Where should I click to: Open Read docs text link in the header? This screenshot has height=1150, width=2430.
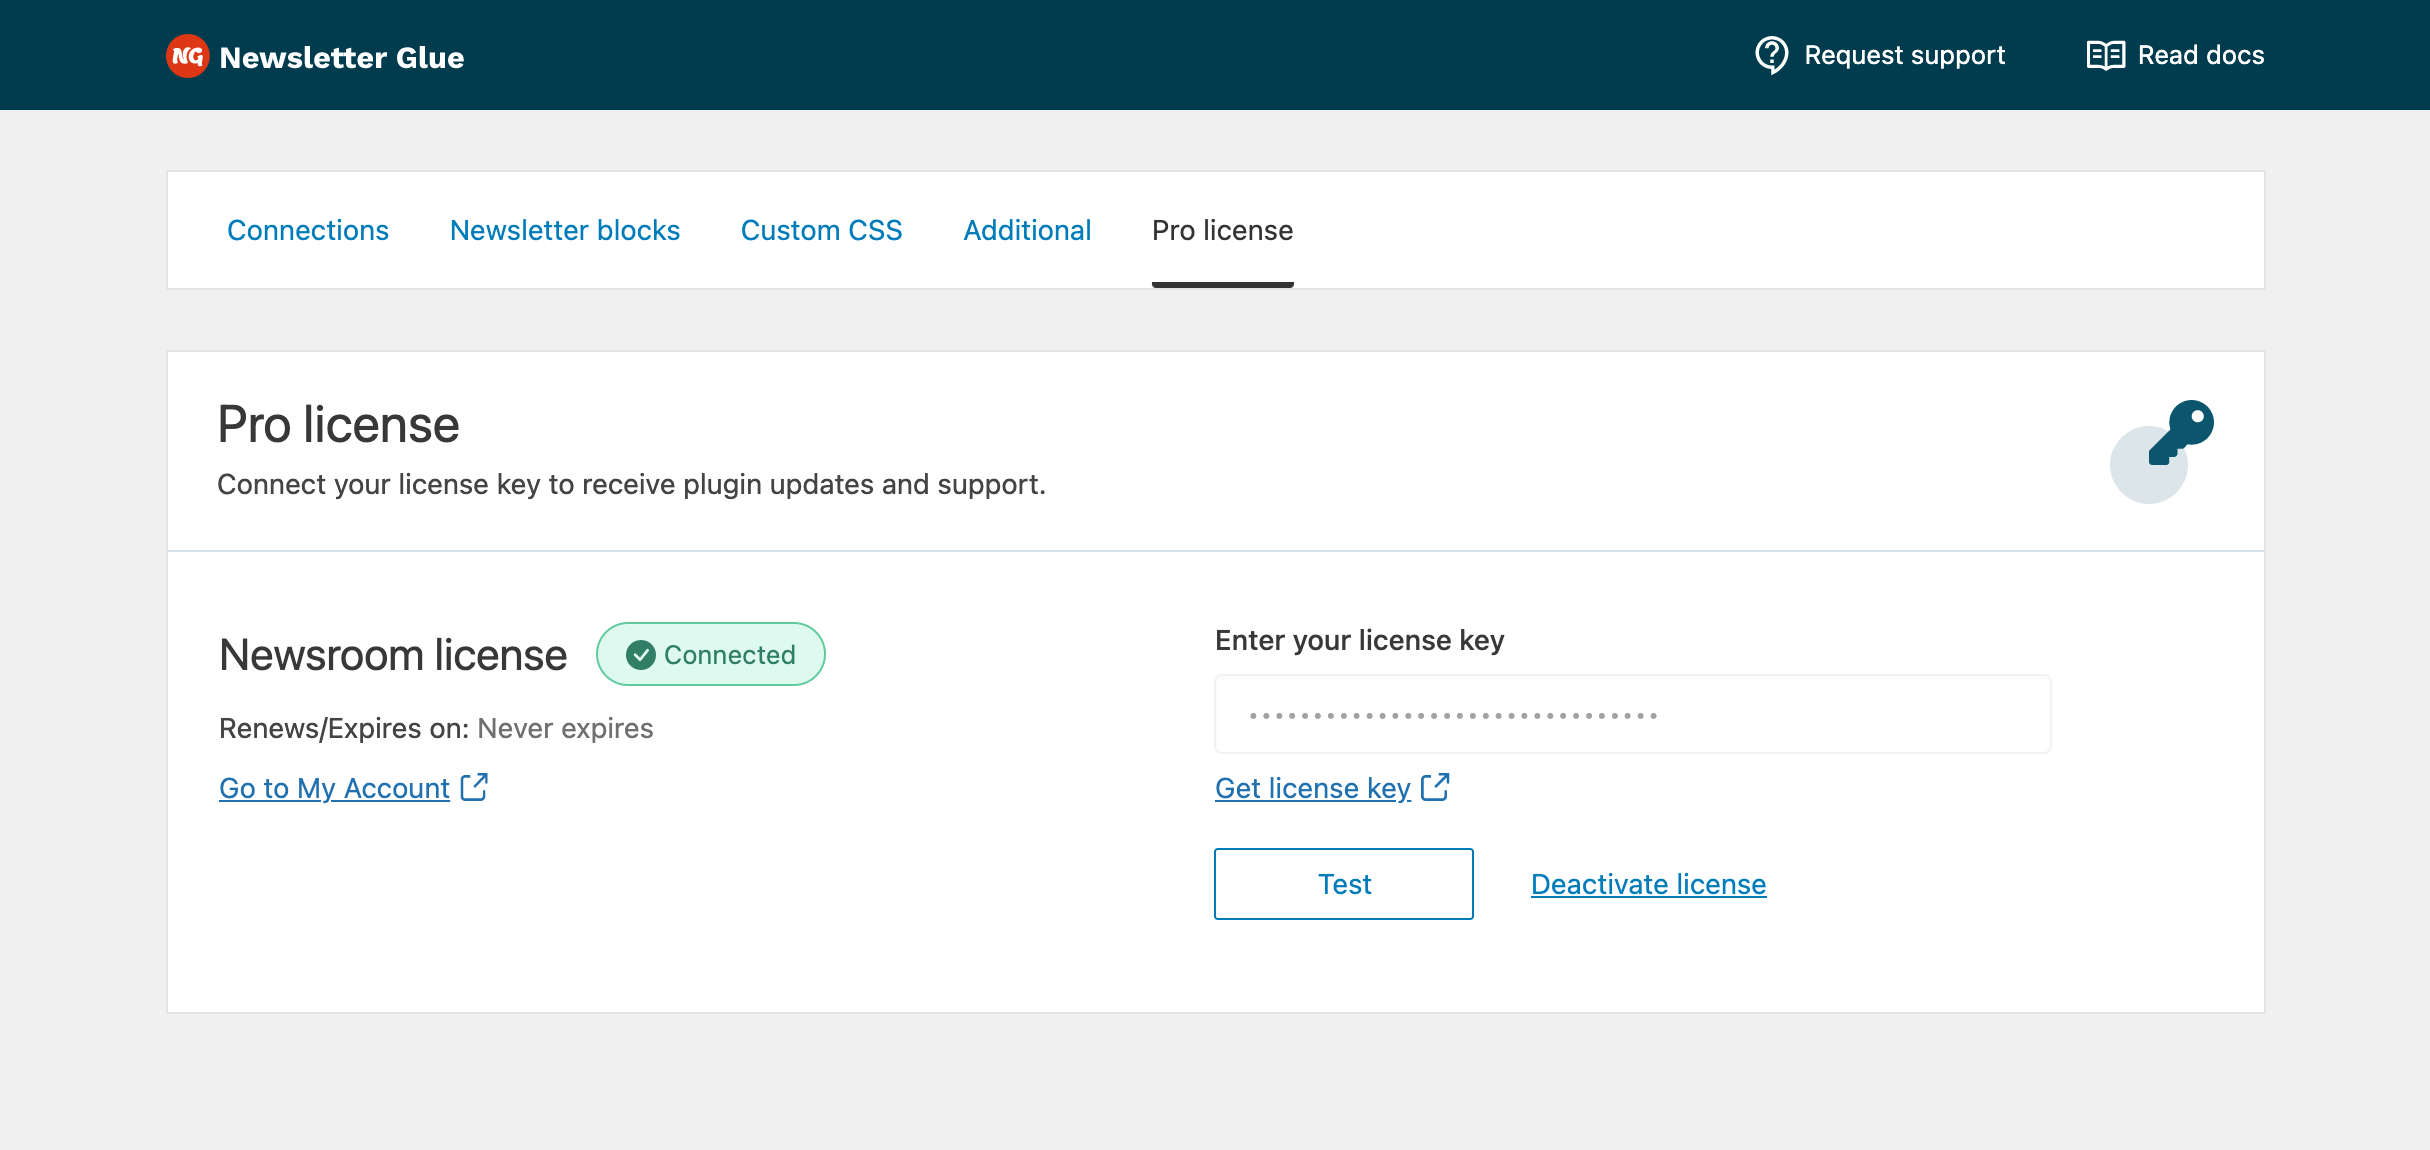click(x=2200, y=55)
